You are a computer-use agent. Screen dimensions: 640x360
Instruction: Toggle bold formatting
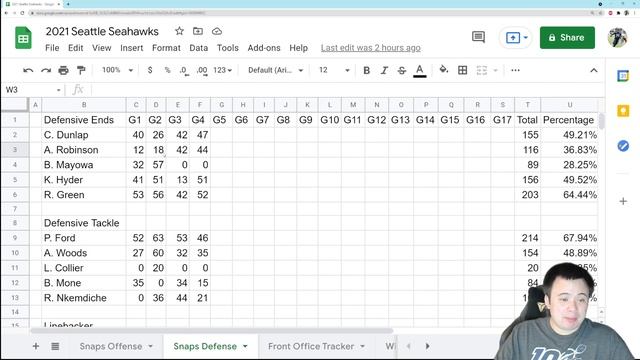(367, 70)
